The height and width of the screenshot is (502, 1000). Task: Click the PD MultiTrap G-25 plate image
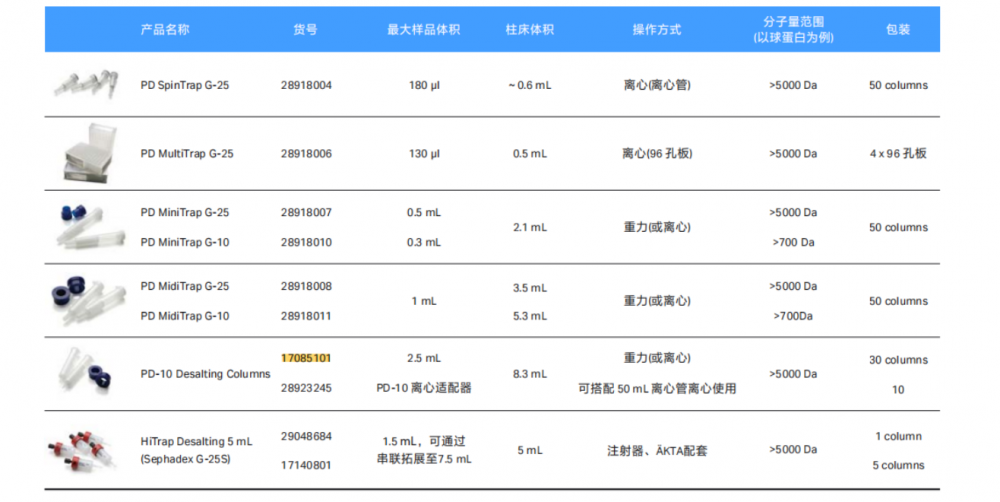point(85,153)
